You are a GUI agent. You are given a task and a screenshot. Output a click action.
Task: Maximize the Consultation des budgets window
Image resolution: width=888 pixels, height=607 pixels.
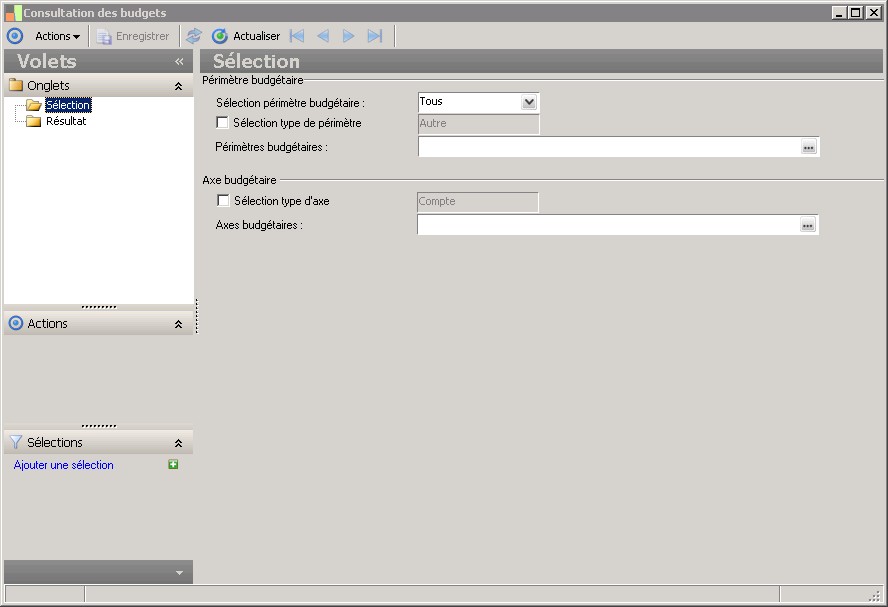(x=856, y=12)
